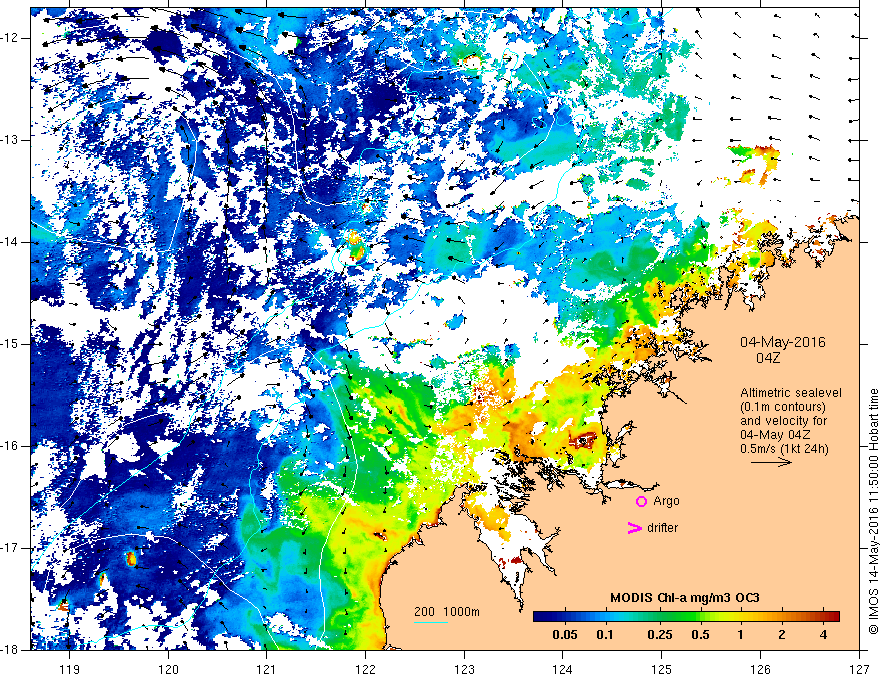Click the MODIS Chl-a mg/m3 OC3 title
The height and width of the screenshot is (680, 880).
(685, 598)
